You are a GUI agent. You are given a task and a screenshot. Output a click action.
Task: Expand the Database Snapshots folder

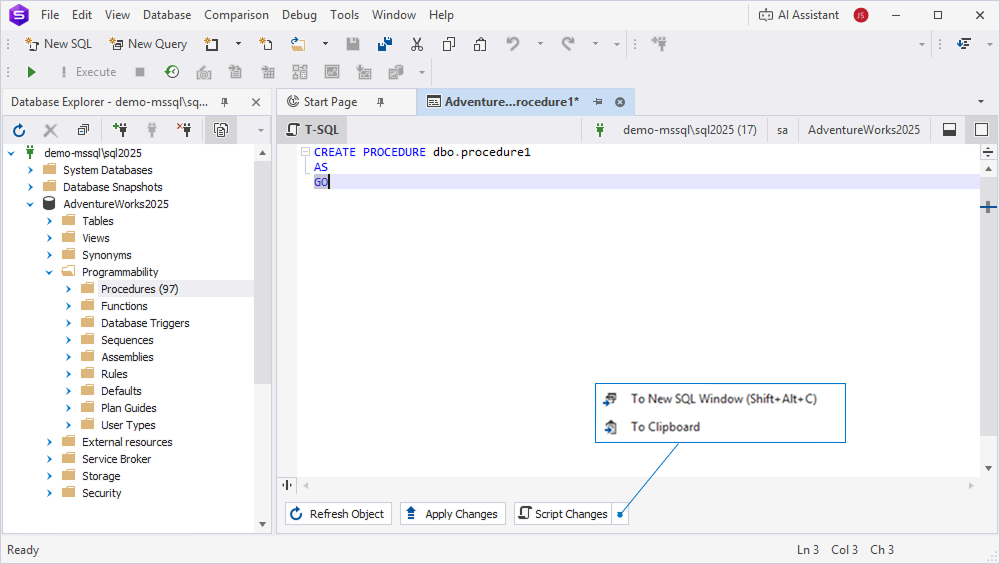point(31,187)
